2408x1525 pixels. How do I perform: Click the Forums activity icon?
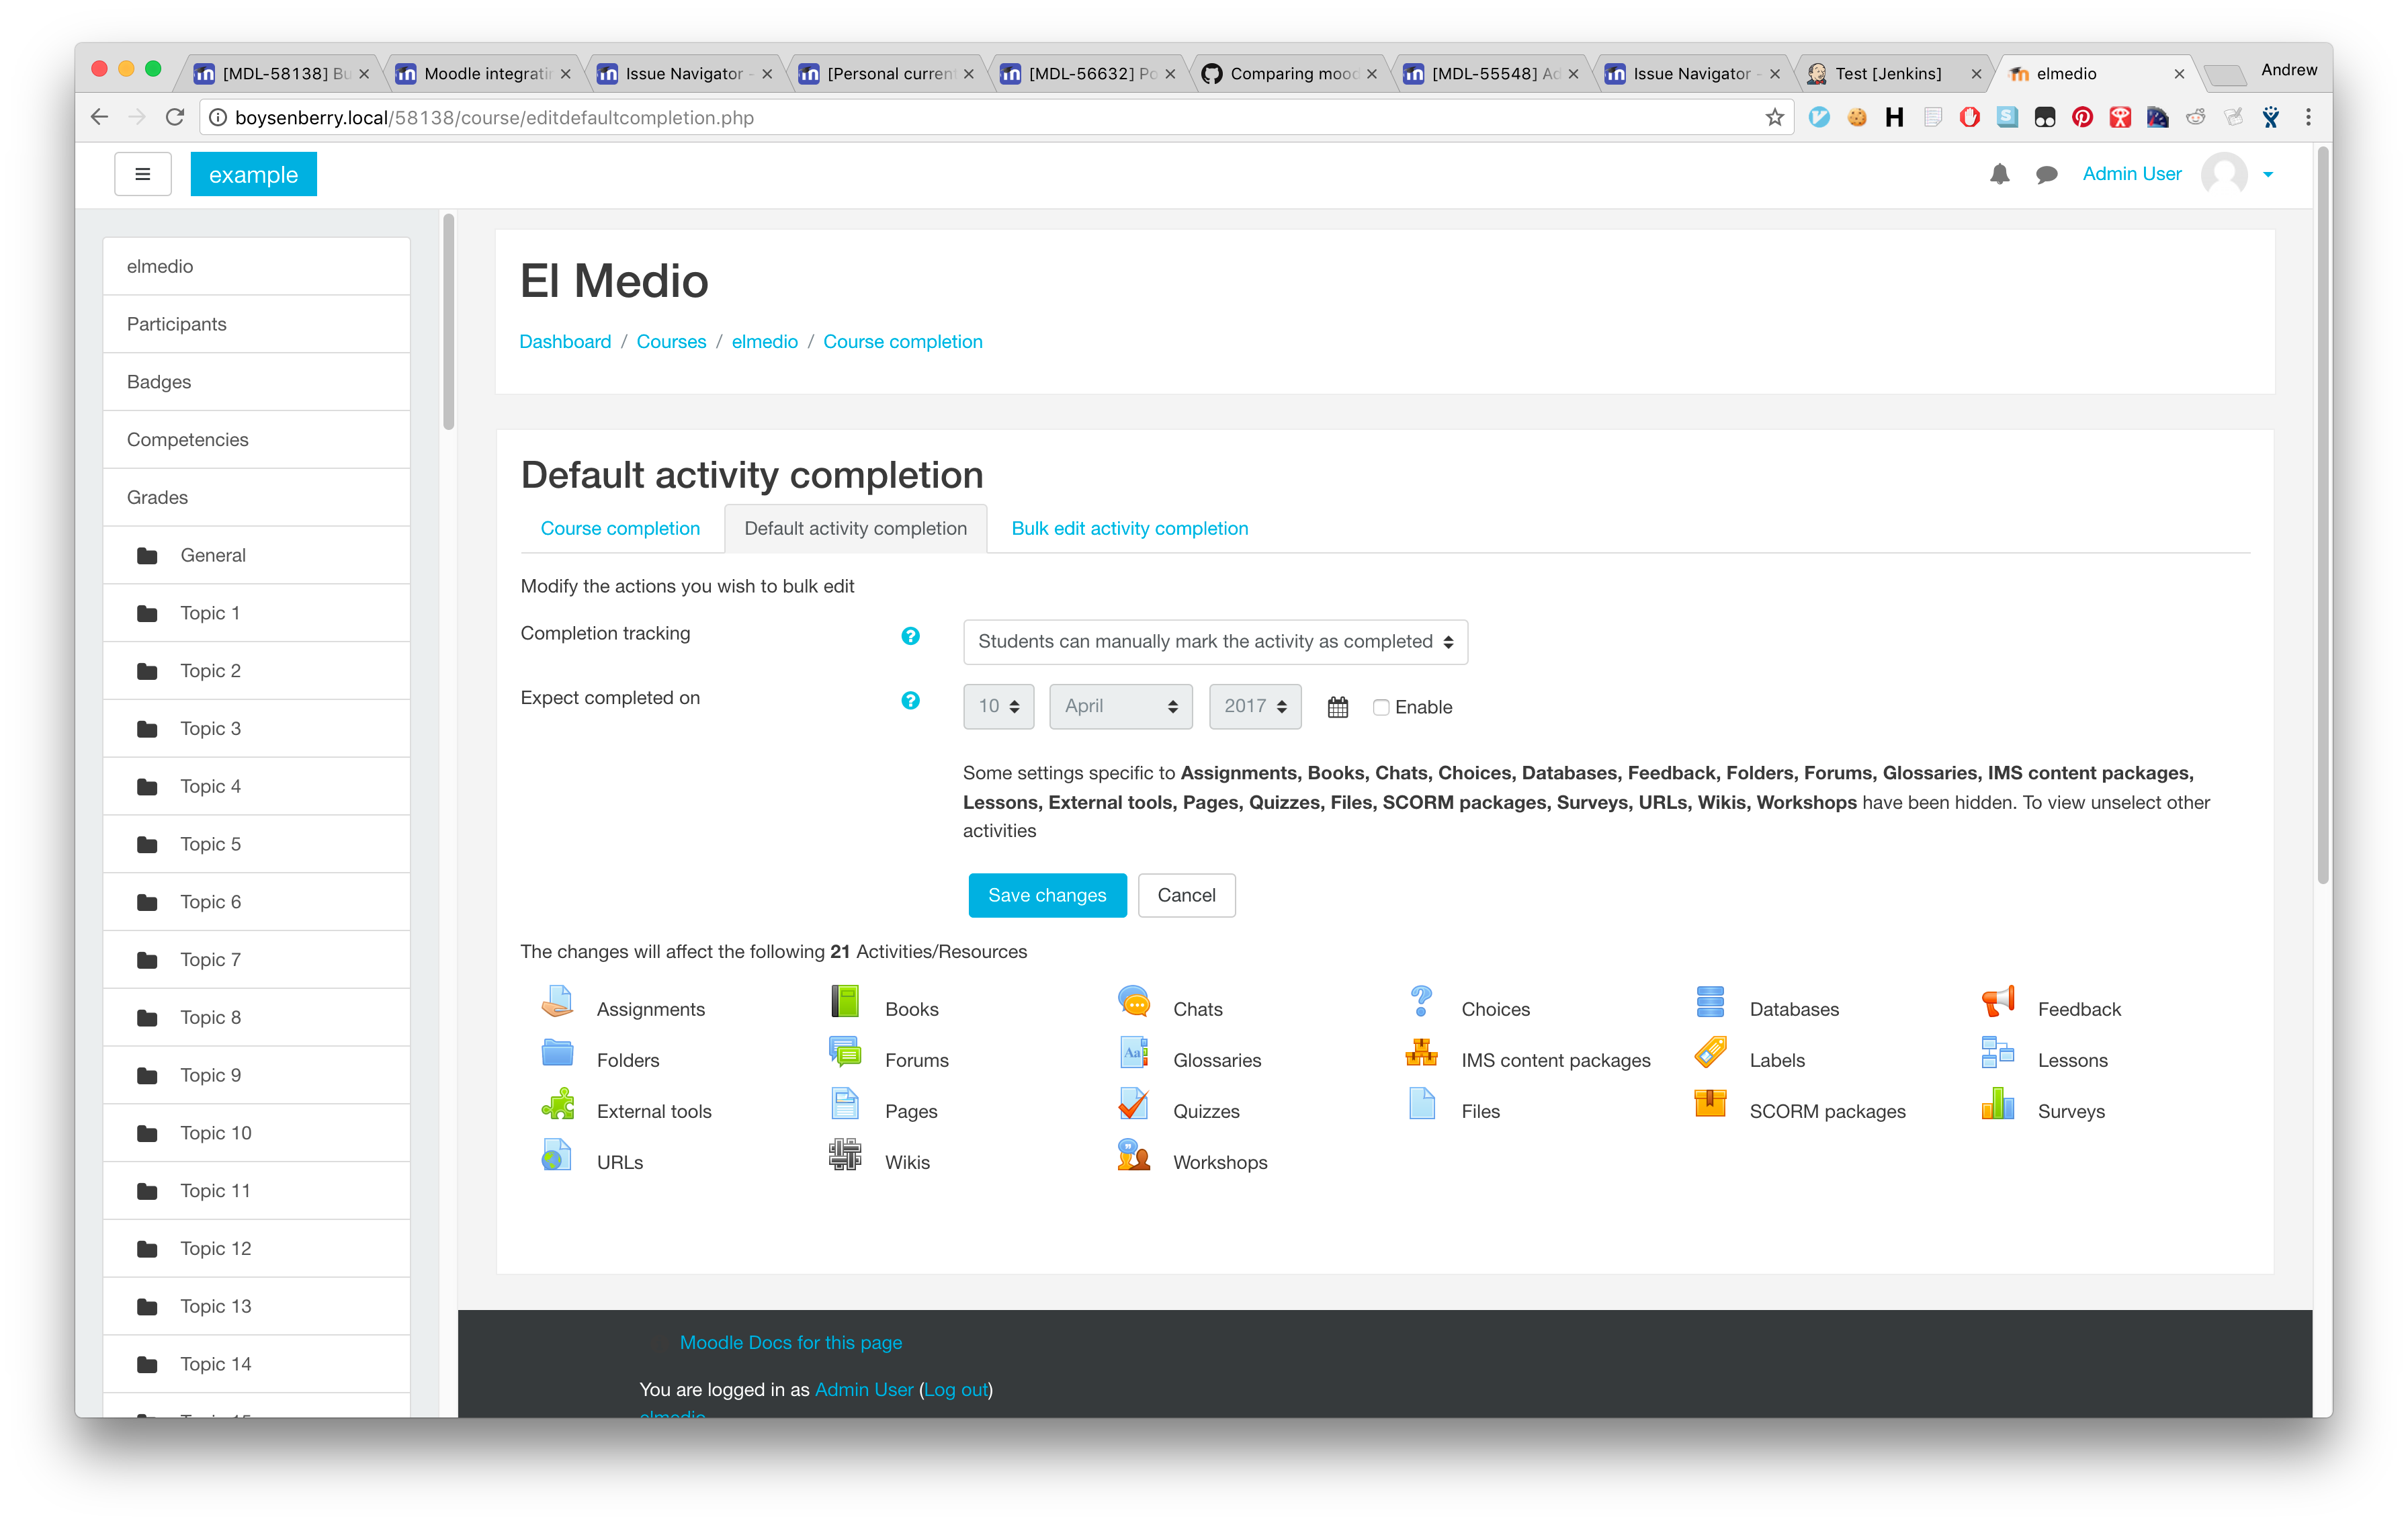coord(845,1053)
